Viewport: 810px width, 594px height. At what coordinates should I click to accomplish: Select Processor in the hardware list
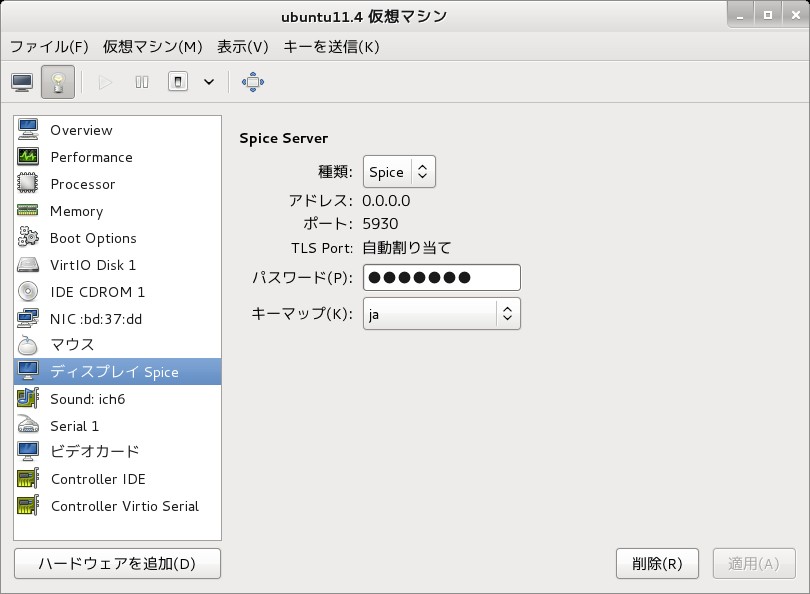pyautogui.click(x=118, y=184)
